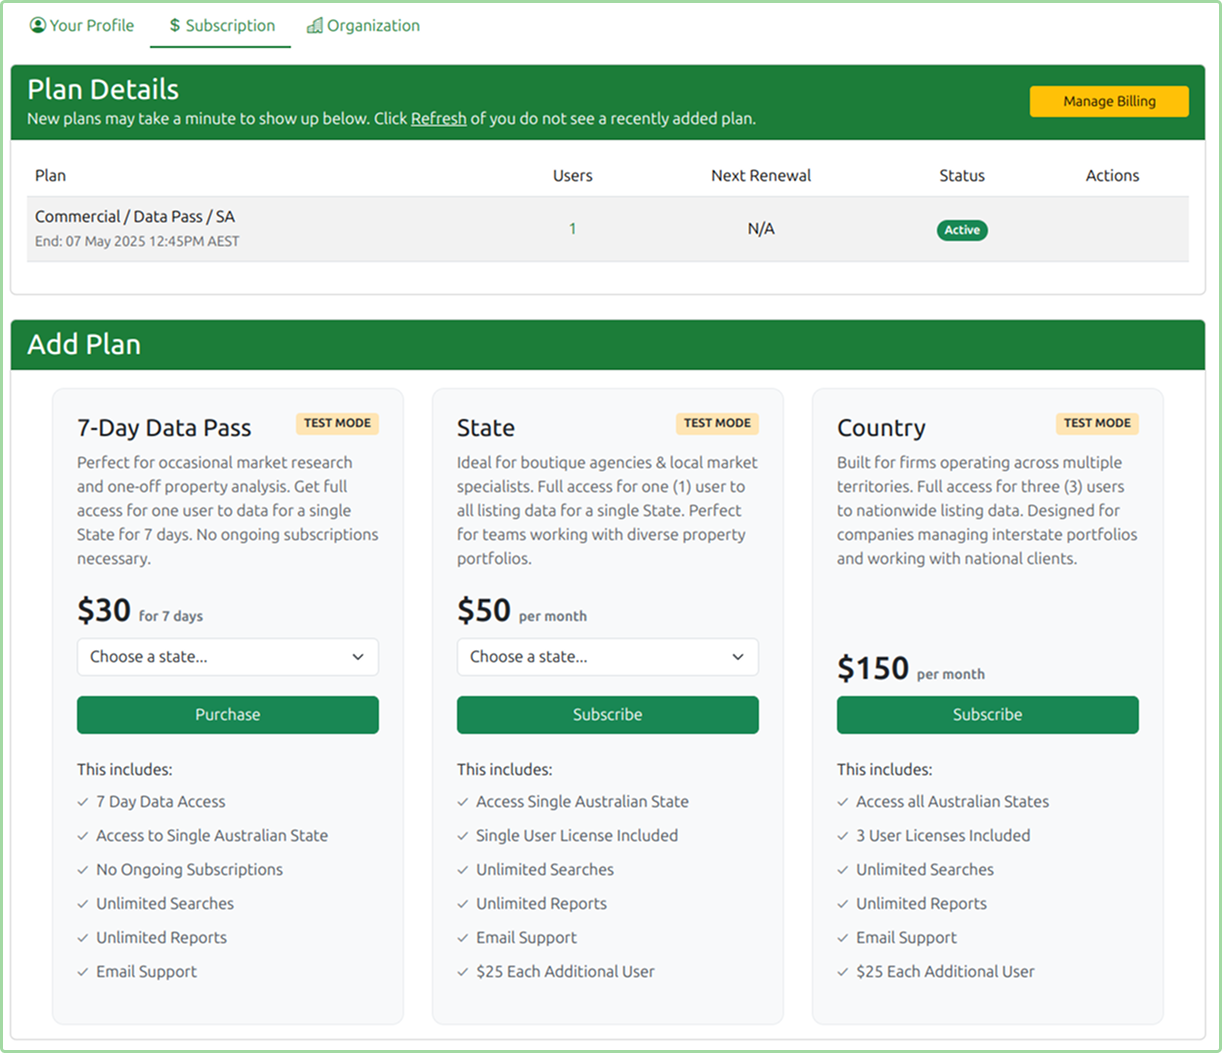Screen dimensions: 1222x1053
Task: Subscribe to the State plan
Action: point(607,714)
